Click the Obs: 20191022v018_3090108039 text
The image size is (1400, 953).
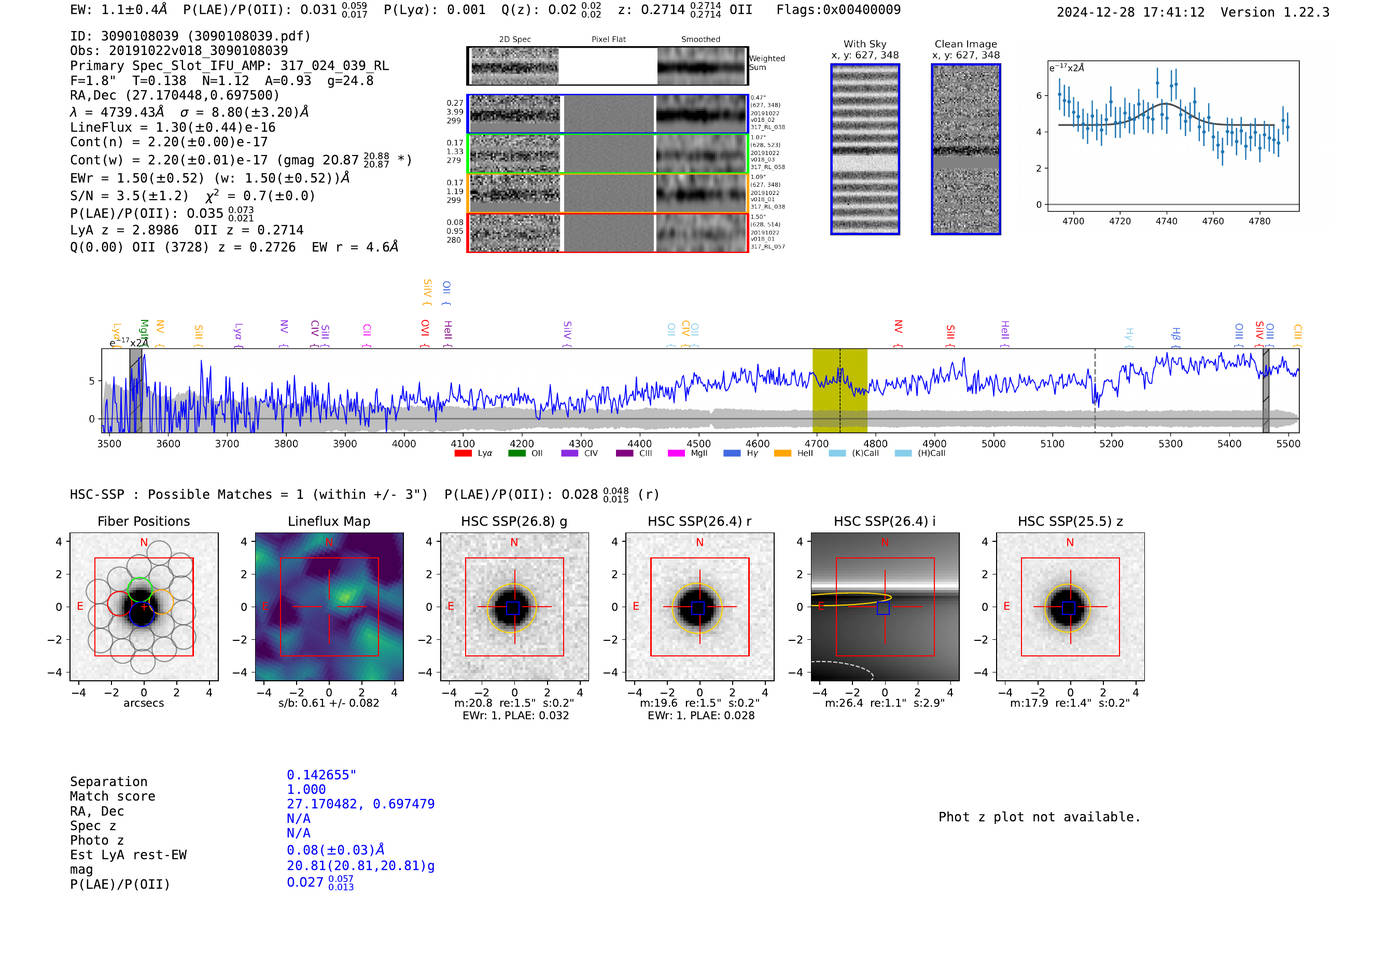click(x=179, y=51)
